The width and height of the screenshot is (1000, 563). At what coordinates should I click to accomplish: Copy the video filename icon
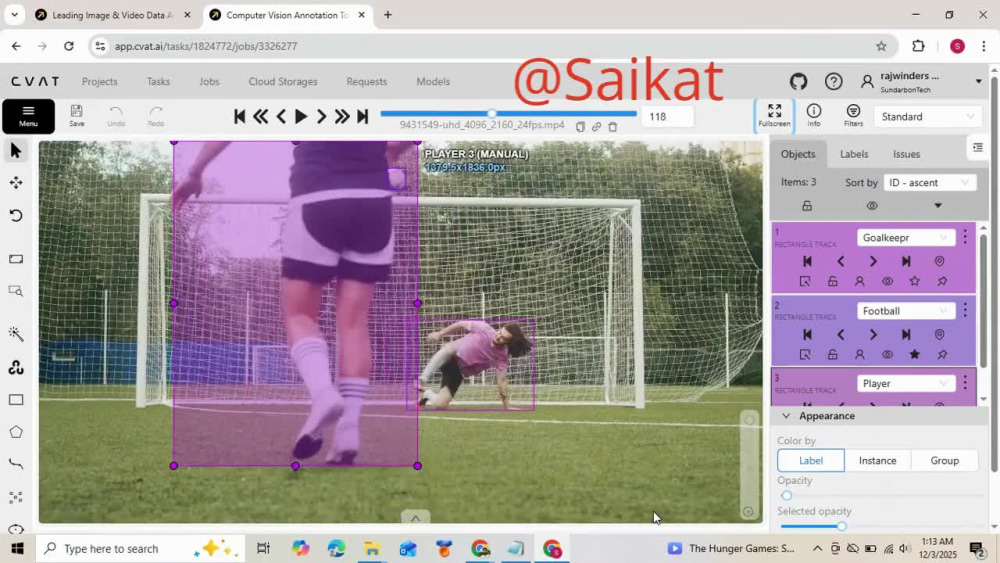click(580, 126)
